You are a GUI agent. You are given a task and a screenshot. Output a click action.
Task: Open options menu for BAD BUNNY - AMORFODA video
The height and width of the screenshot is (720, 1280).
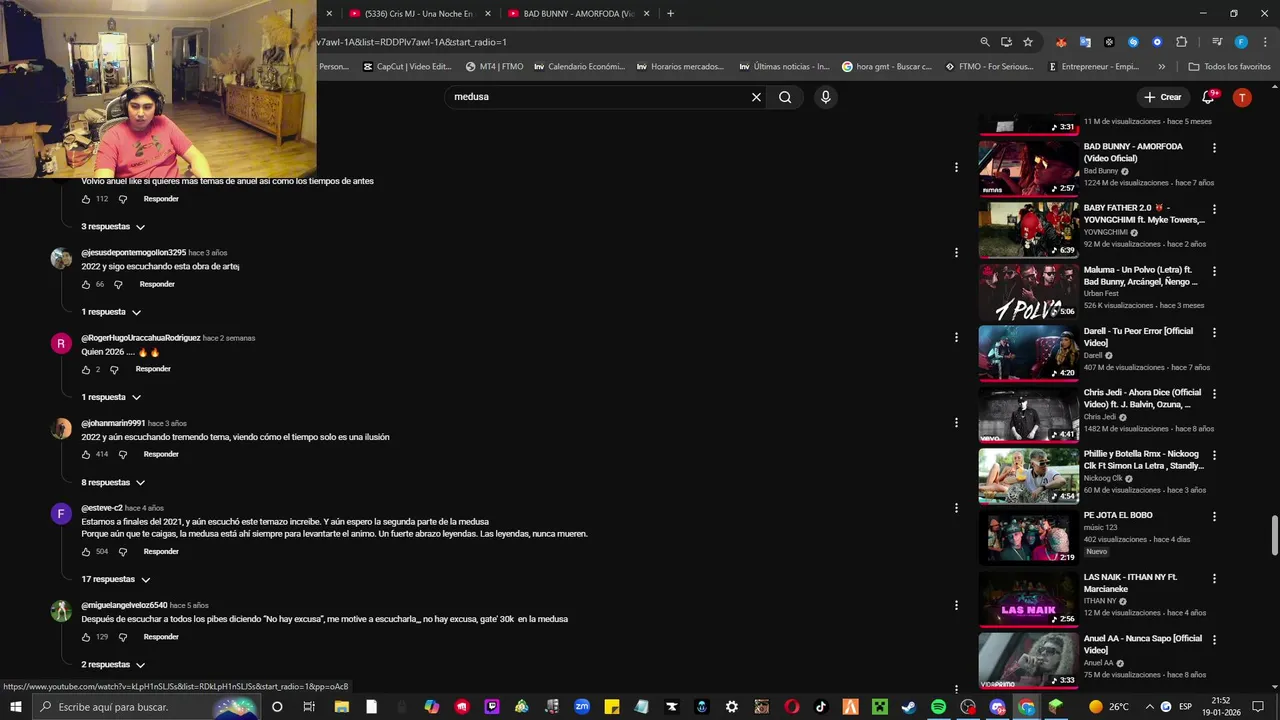pyautogui.click(x=1214, y=148)
